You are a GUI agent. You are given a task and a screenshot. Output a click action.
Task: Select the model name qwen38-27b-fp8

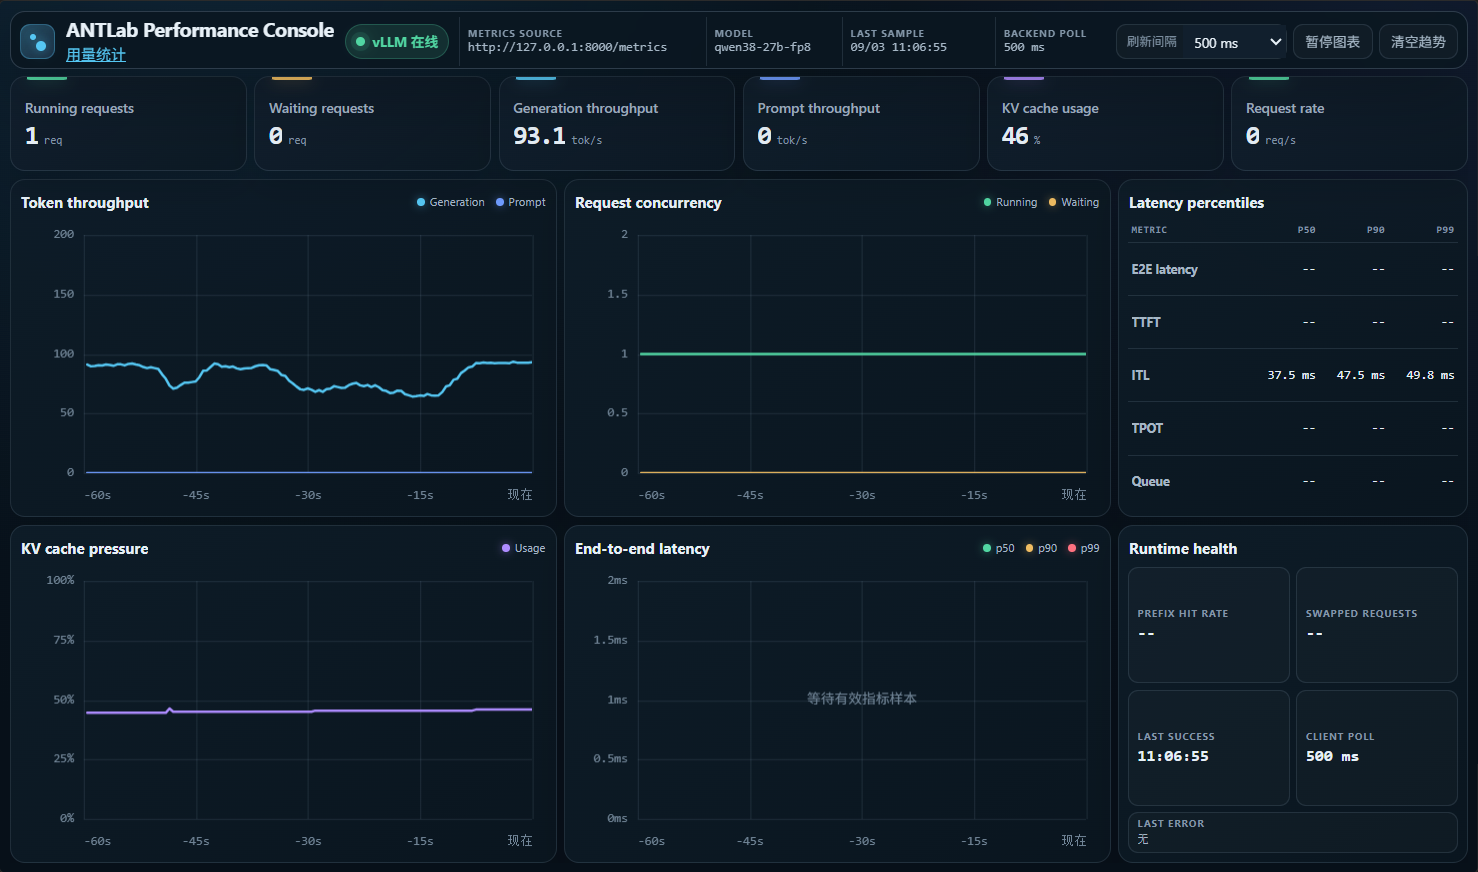[x=762, y=47]
